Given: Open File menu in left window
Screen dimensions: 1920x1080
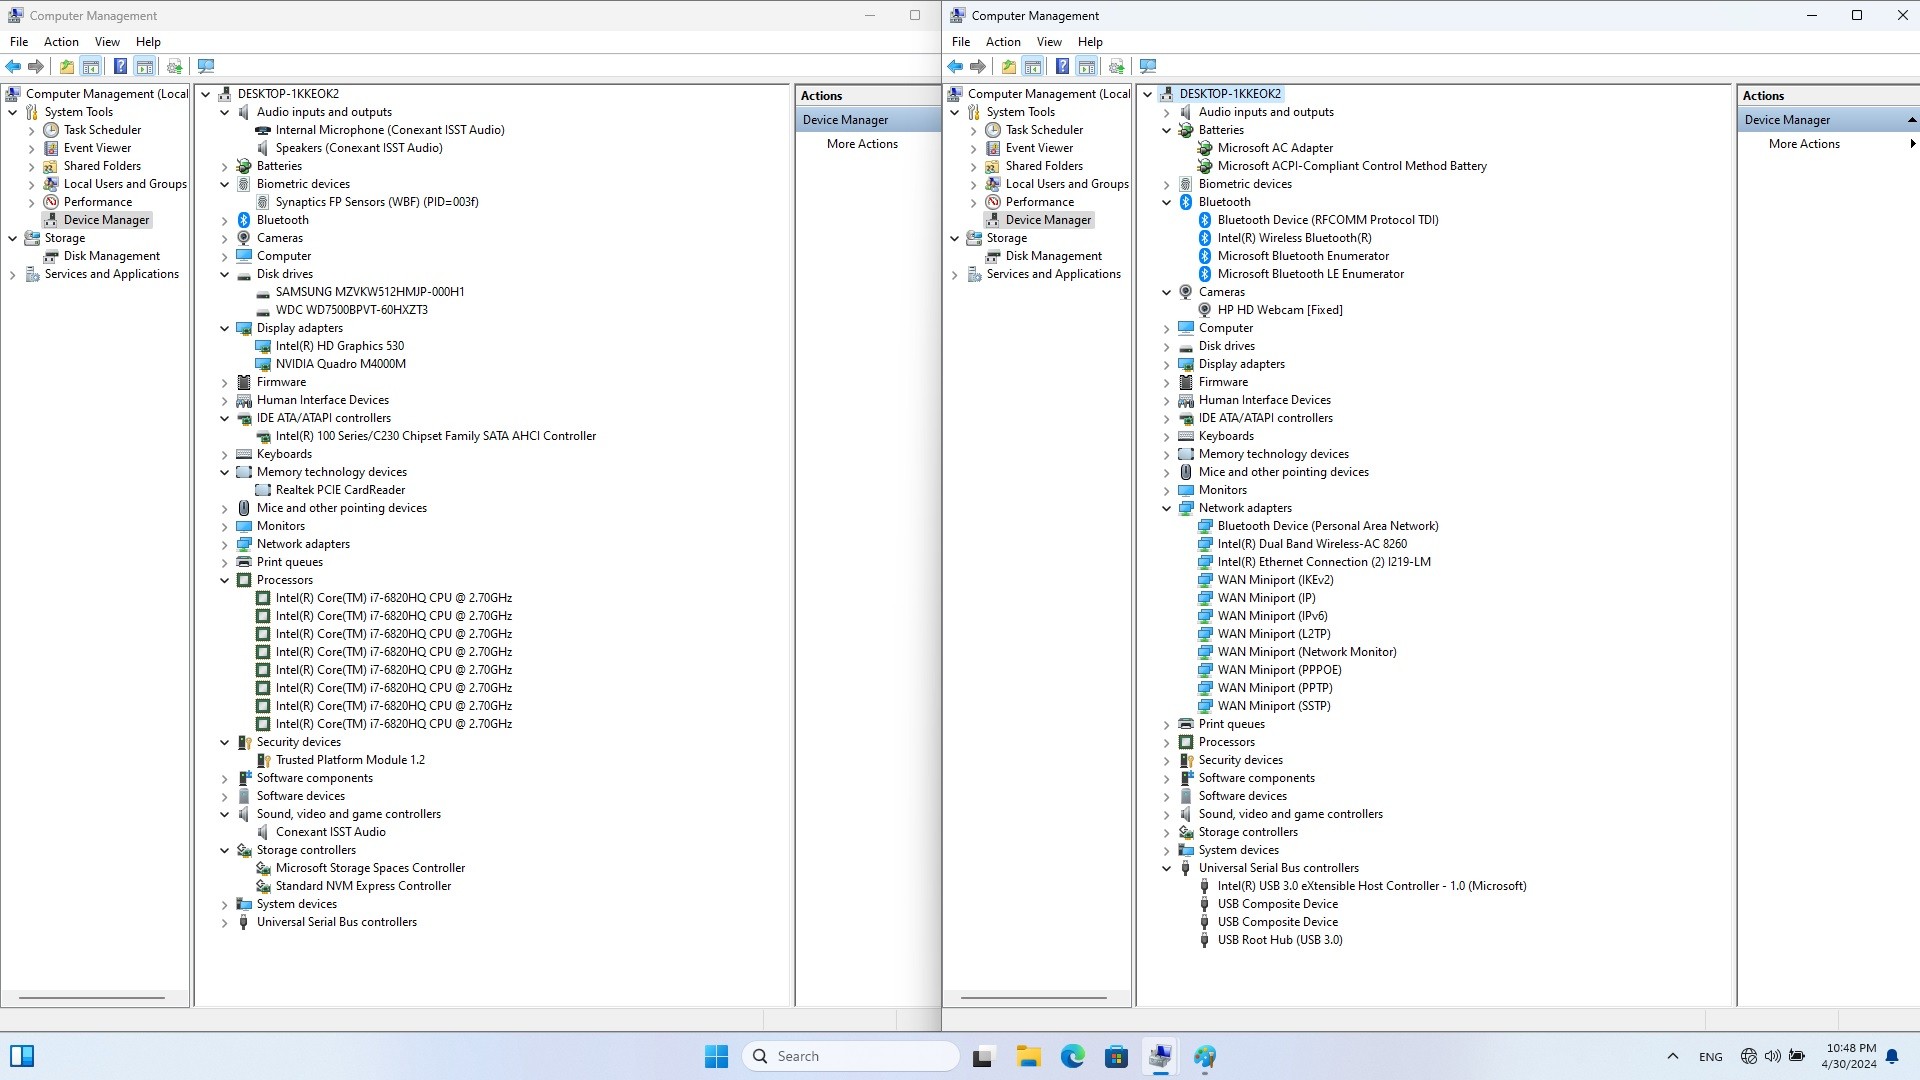Looking at the screenshot, I should [x=19, y=42].
